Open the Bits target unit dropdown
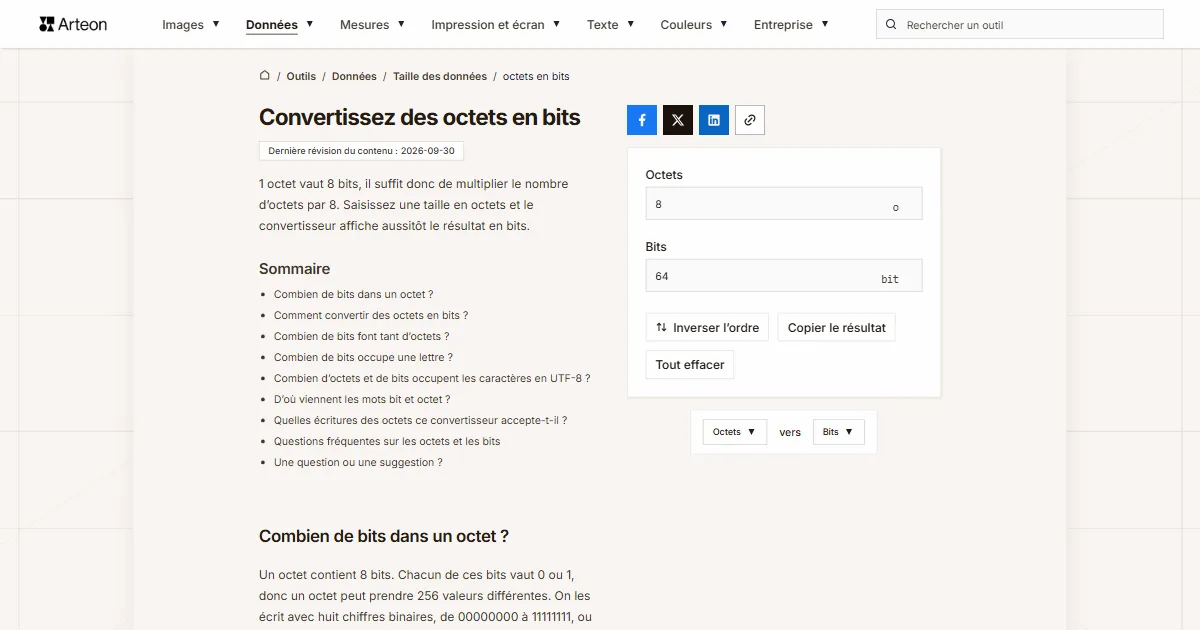 pyautogui.click(x=839, y=432)
